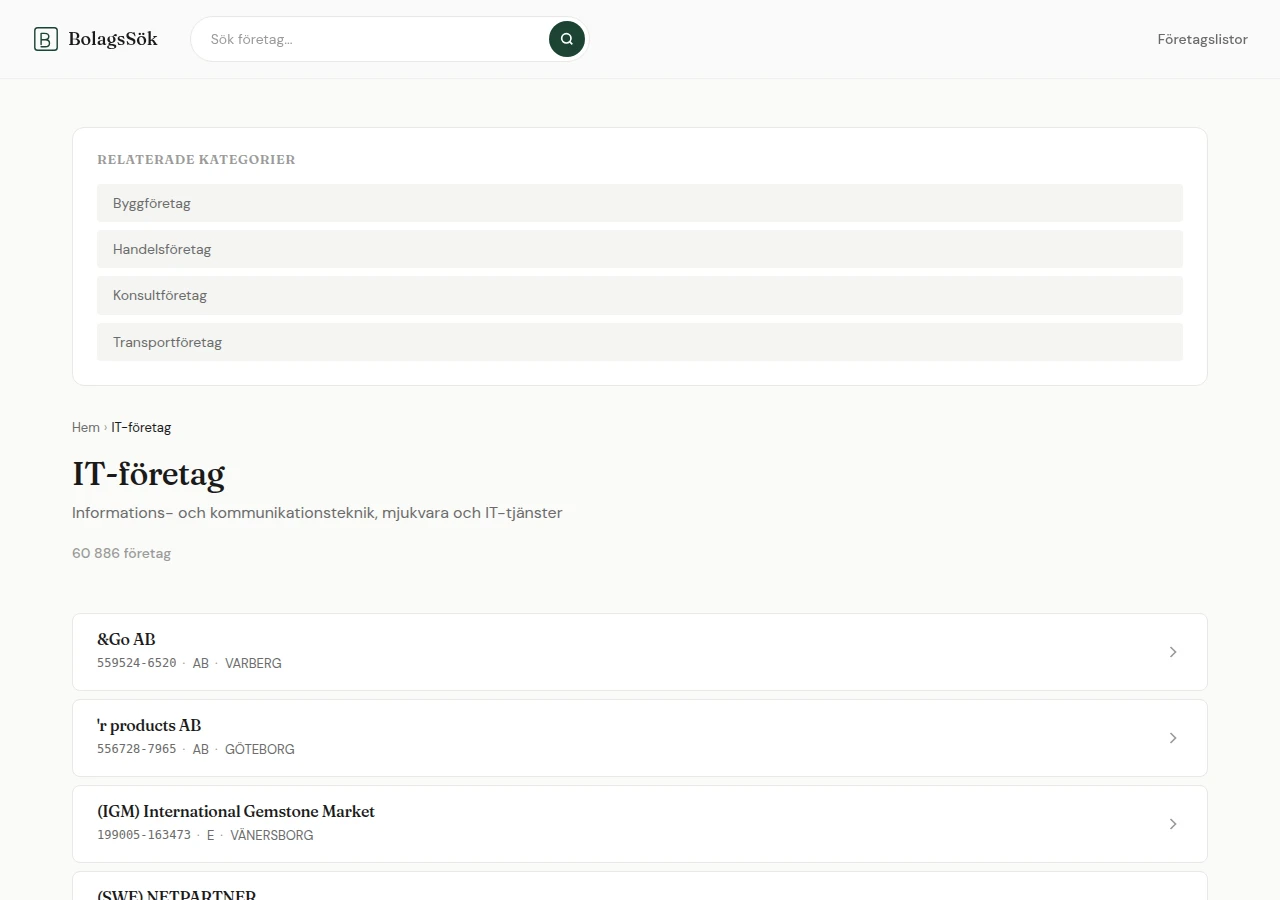Click the Relaterade kategorier heading
The image size is (1280, 900).
click(196, 160)
